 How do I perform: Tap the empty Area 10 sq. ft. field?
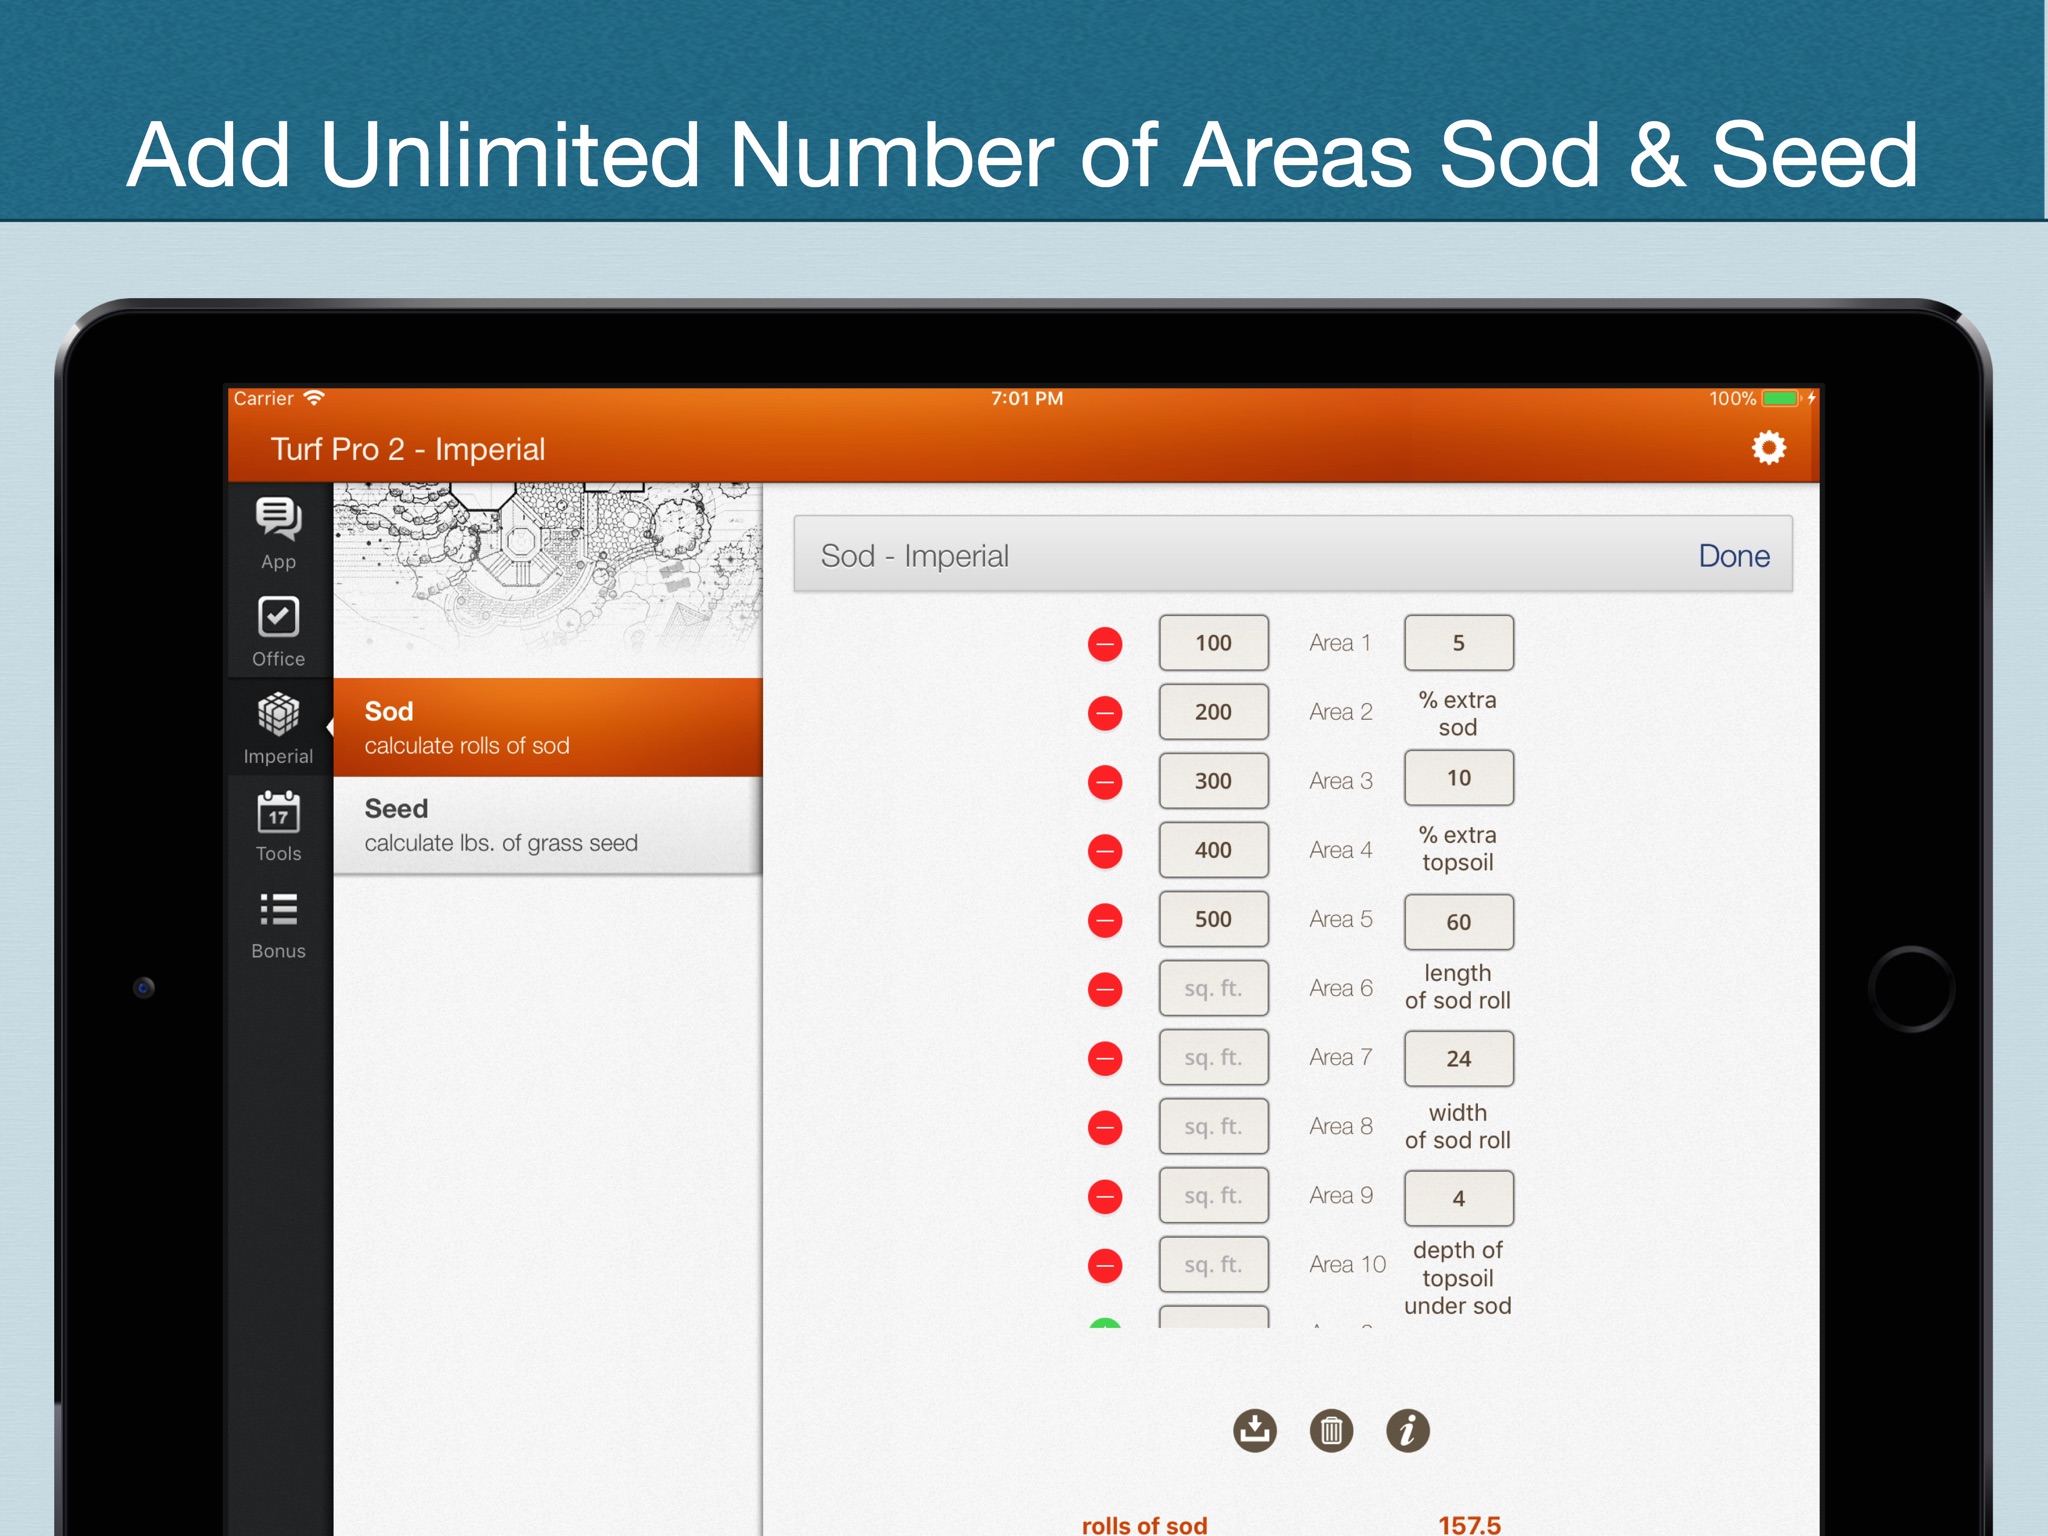coord(1213,1264)
